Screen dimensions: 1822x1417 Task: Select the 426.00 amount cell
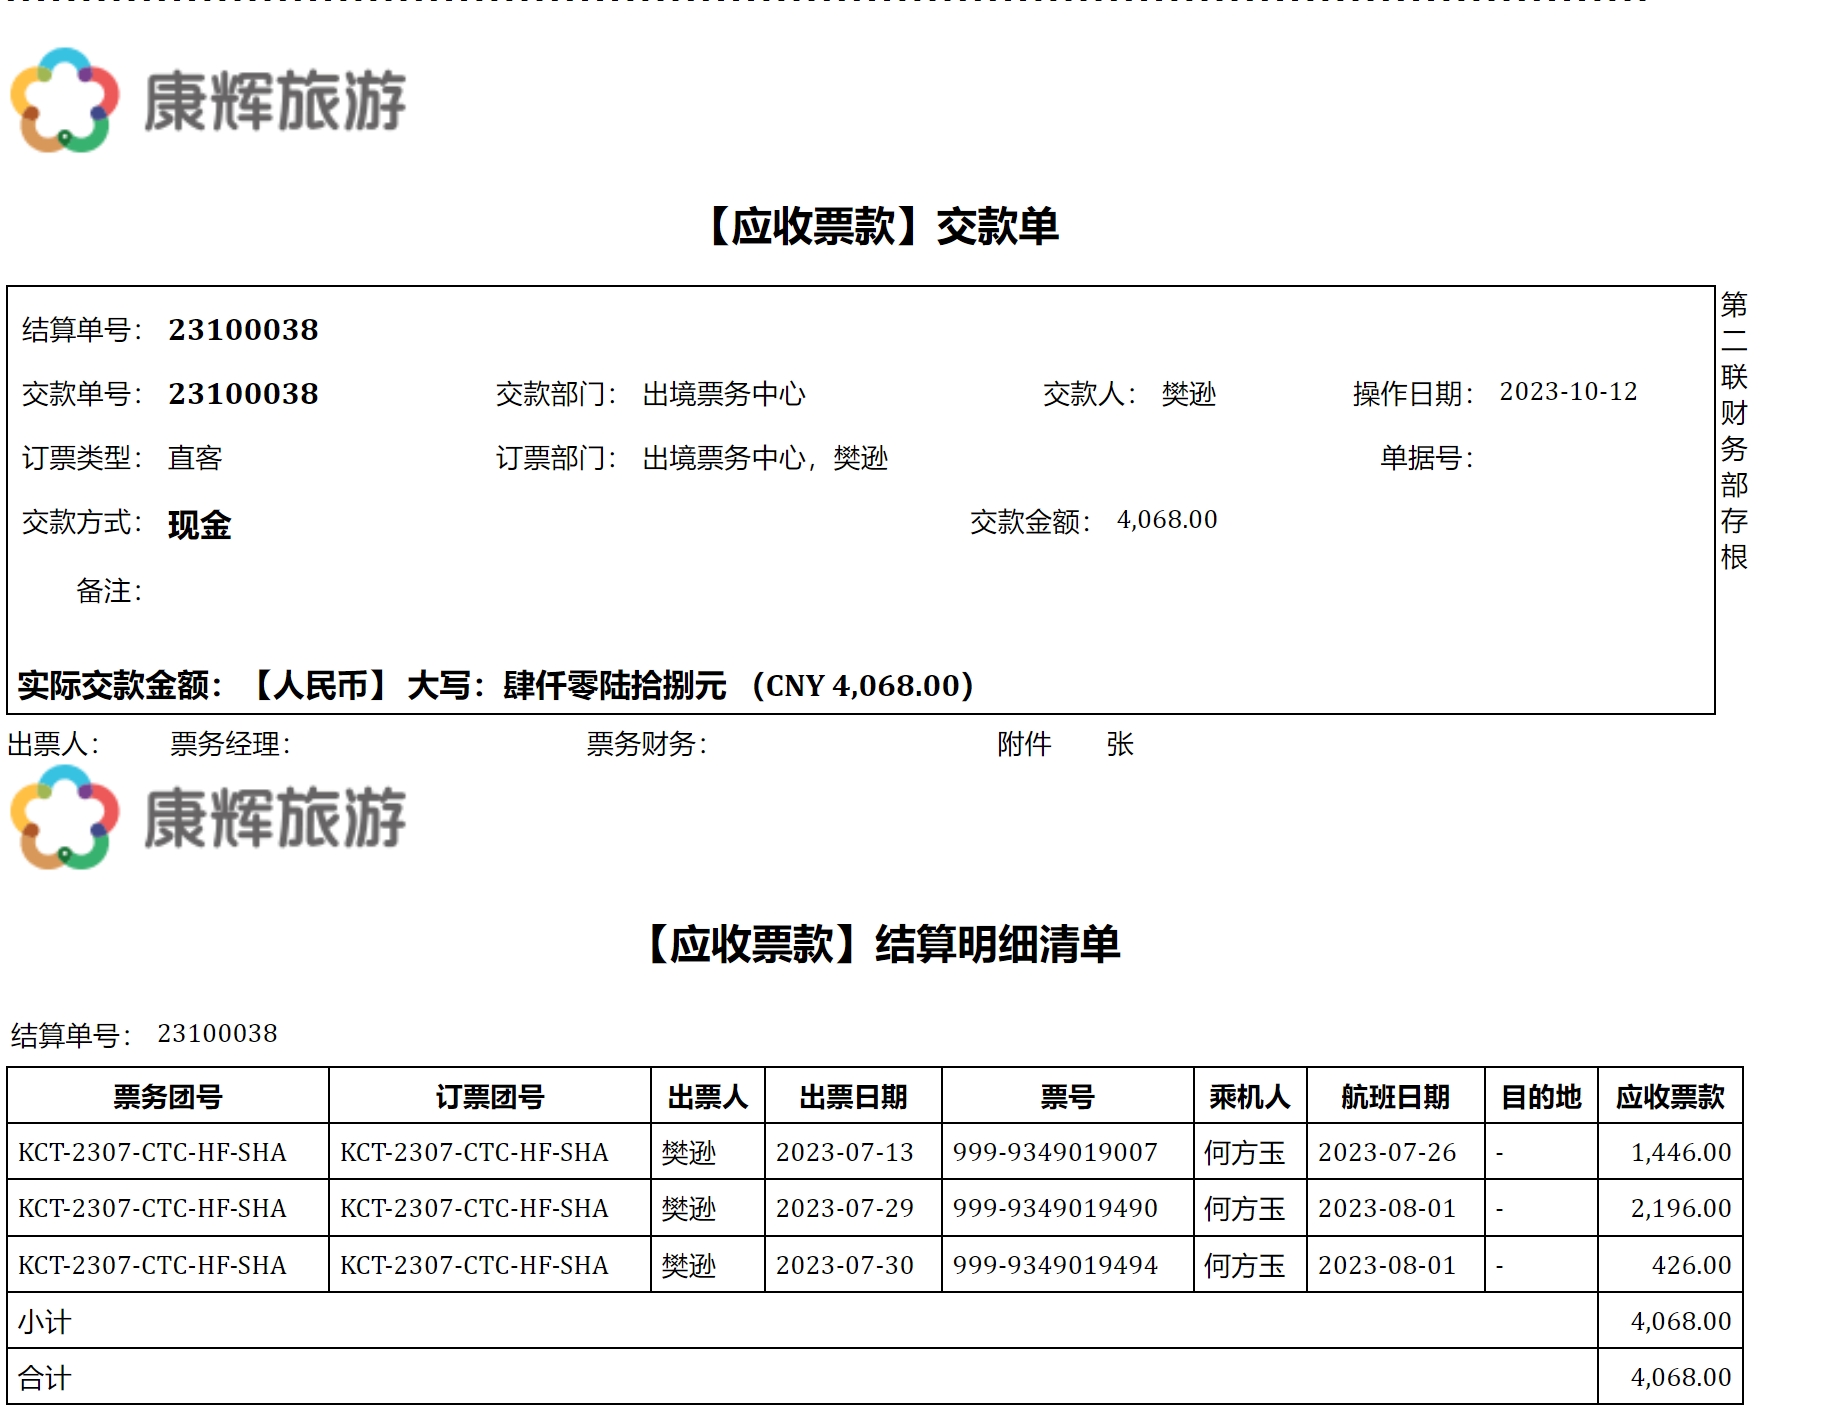(x=1690, y=1265)
